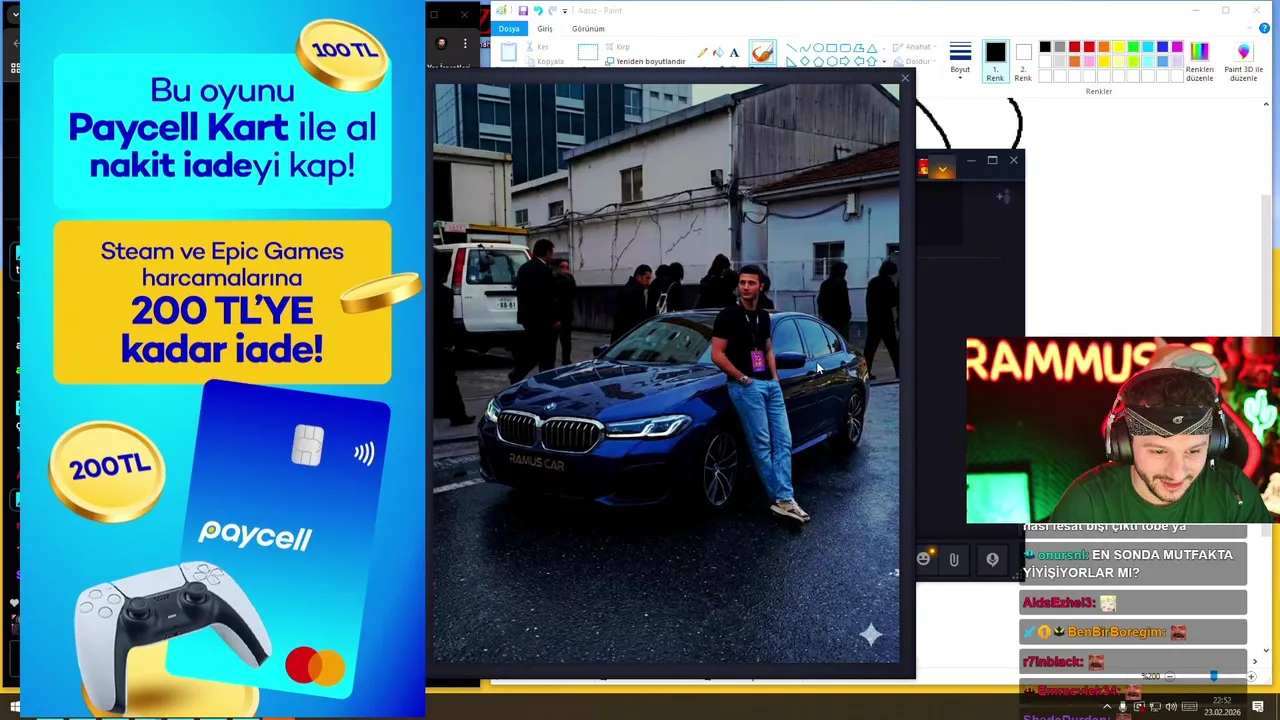Switch to the Giriş tab in Paint

[545, 29]
